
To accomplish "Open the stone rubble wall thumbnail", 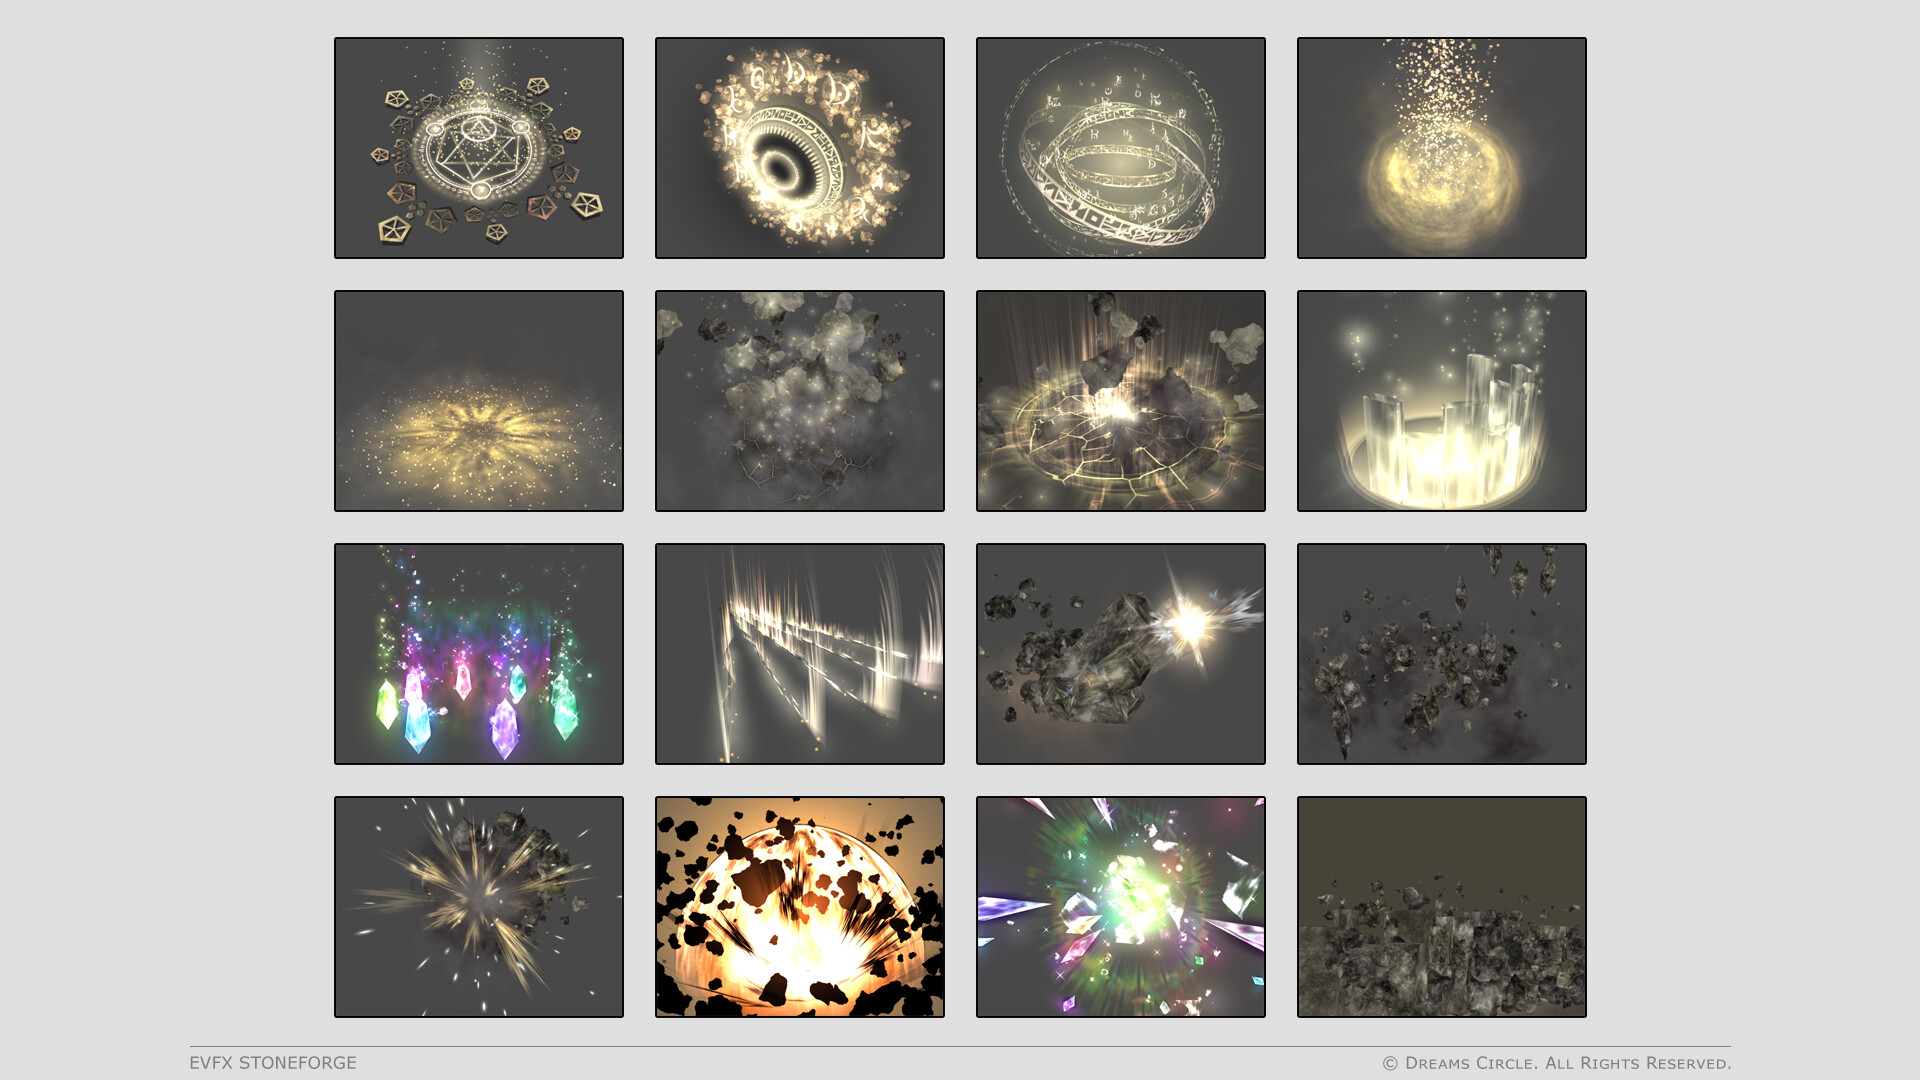I will click(x=1441, y=907).
